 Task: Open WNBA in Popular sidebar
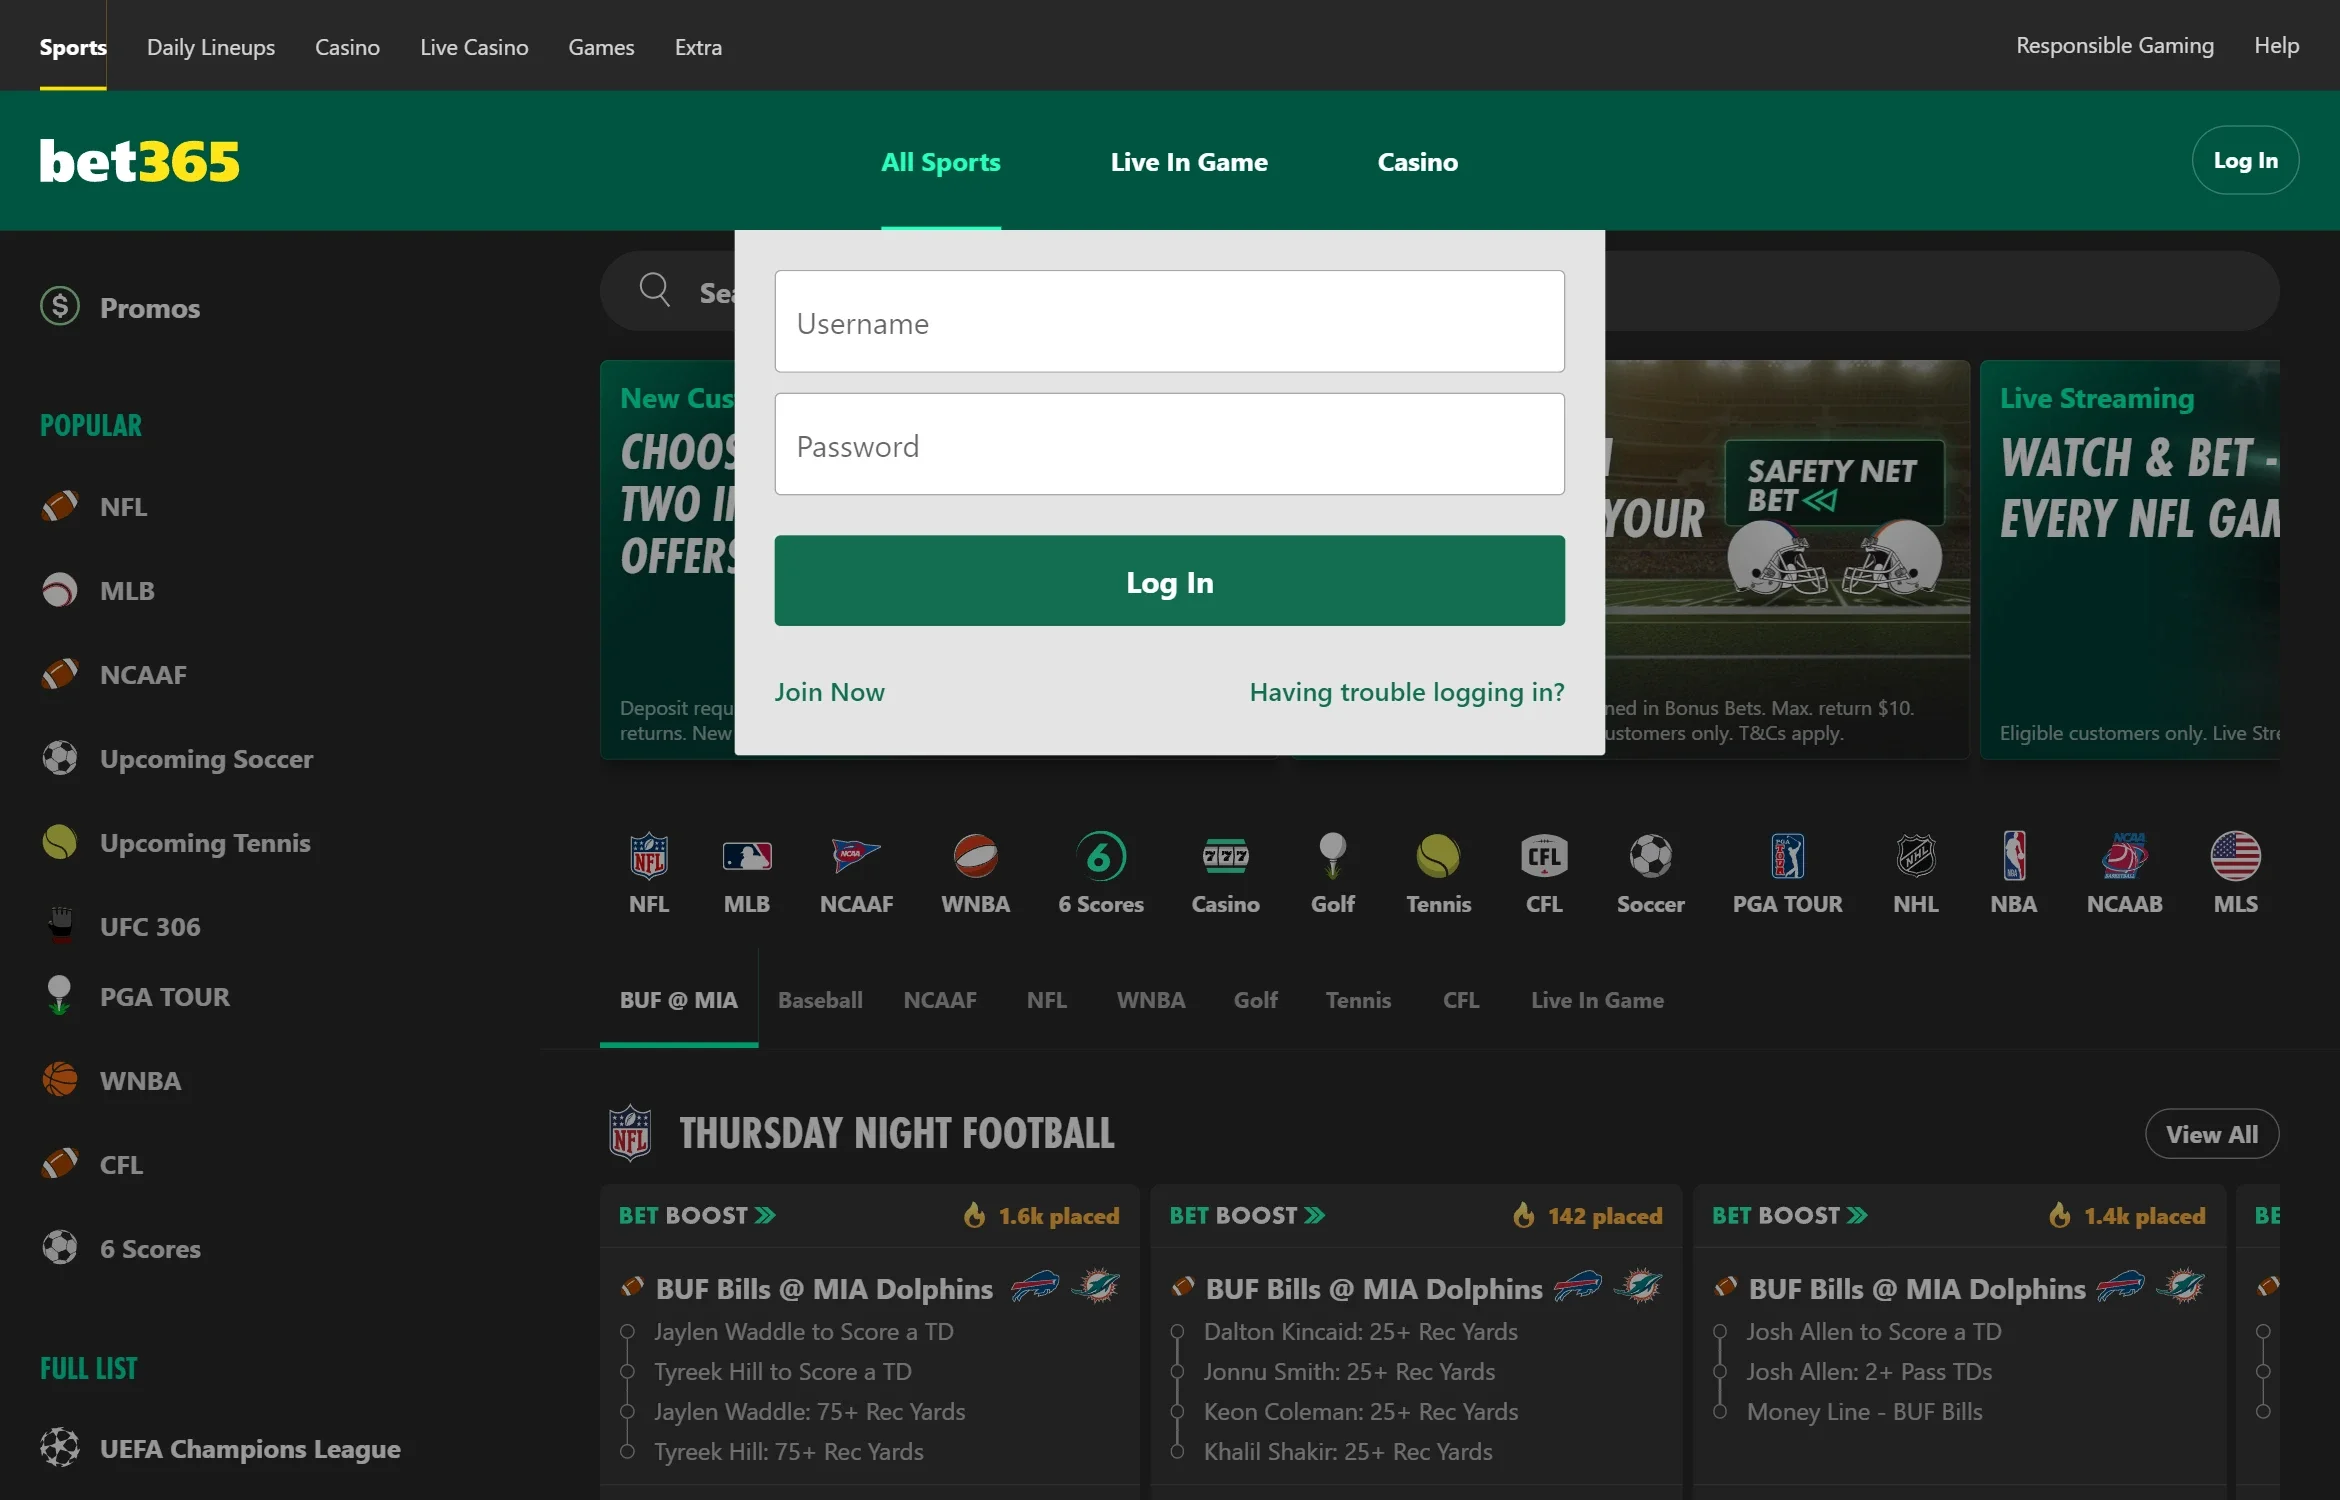coord(111,1081)
